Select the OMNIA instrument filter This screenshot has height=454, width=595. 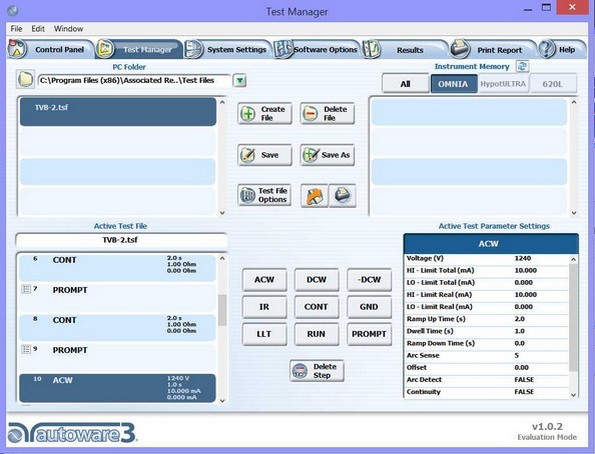point(454,84)
